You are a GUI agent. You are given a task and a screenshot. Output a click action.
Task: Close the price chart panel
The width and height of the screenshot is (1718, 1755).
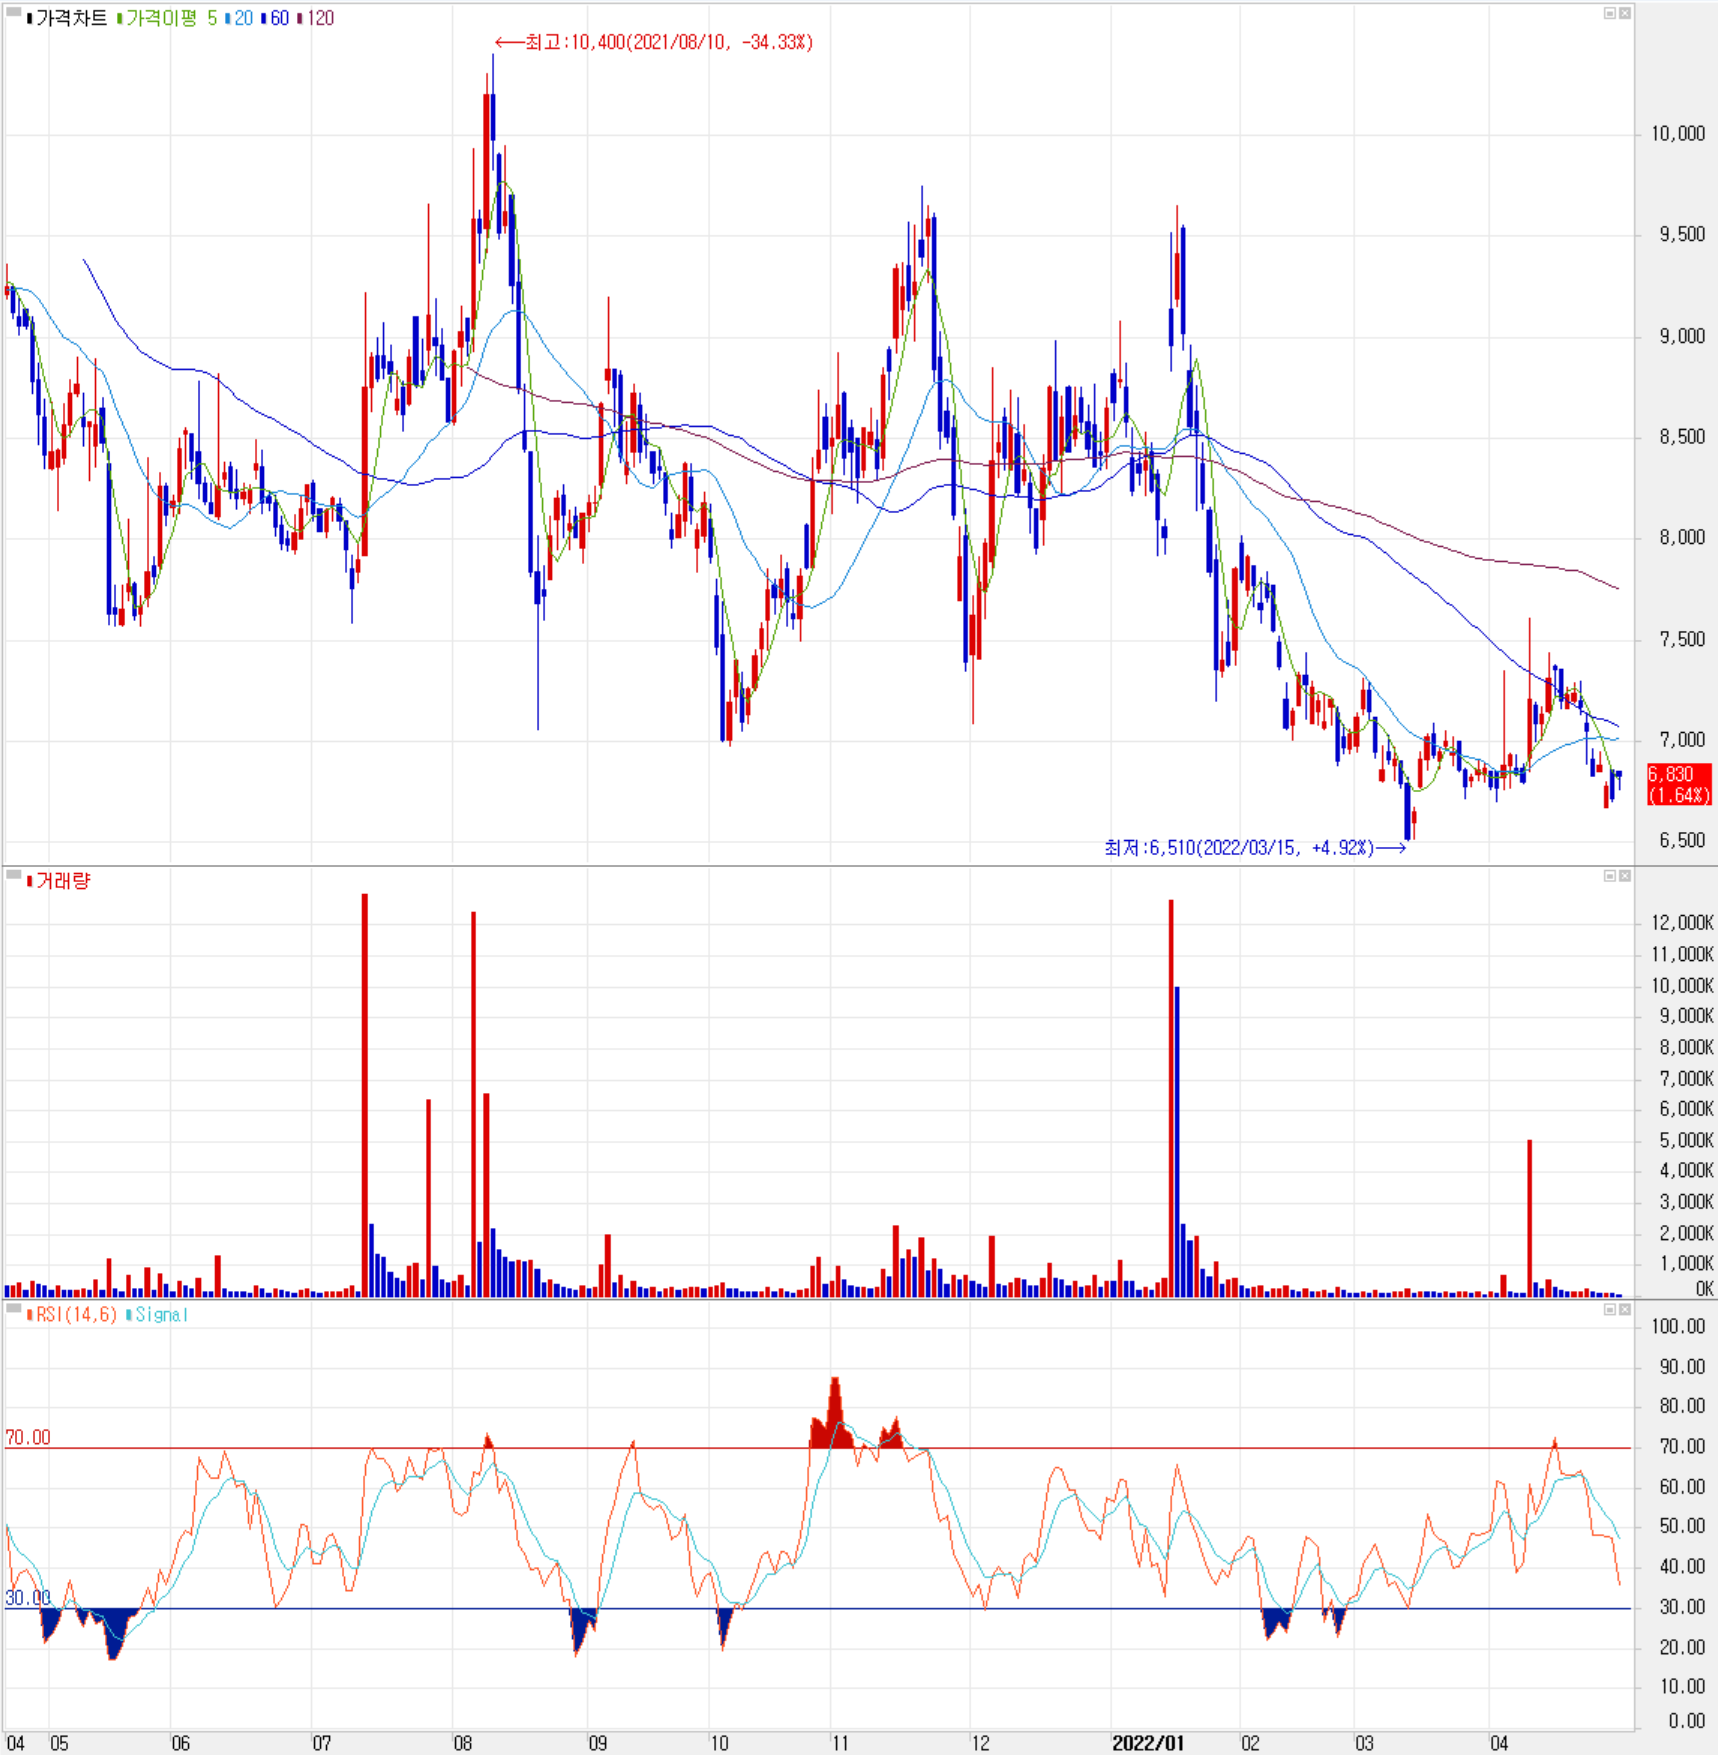point(1625,13)
